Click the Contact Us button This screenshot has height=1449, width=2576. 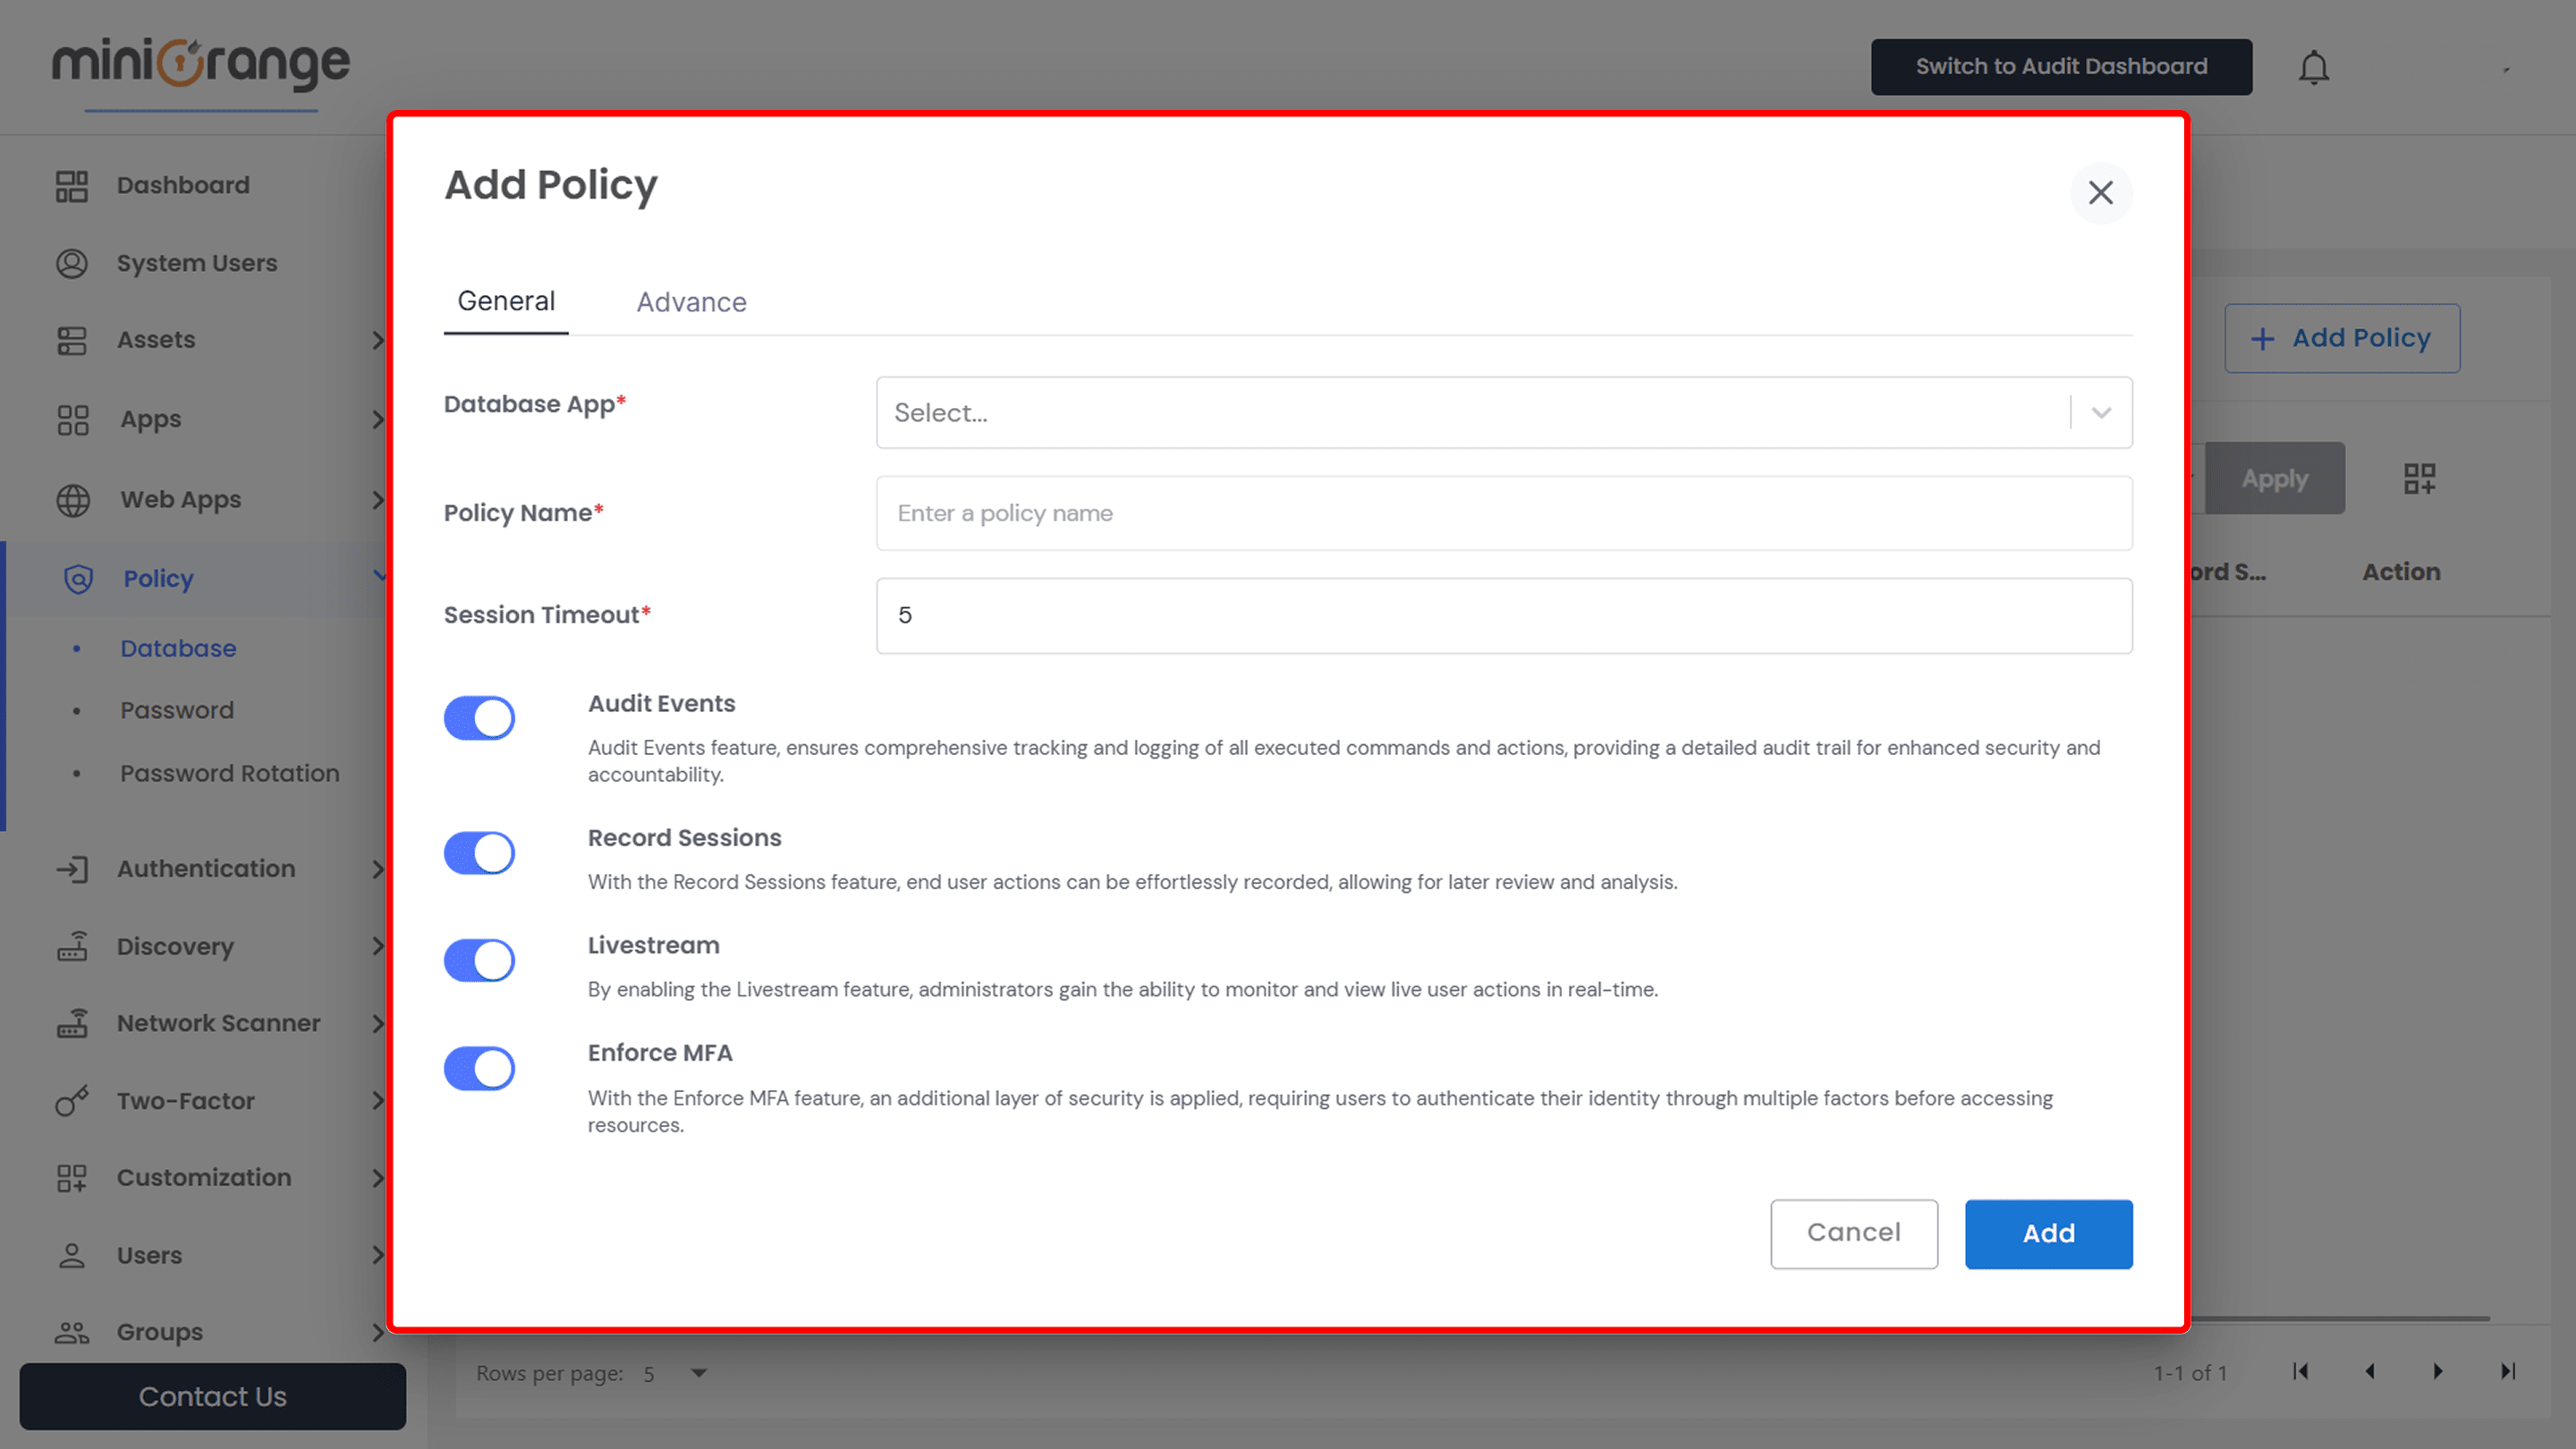tap(212, 1396)
